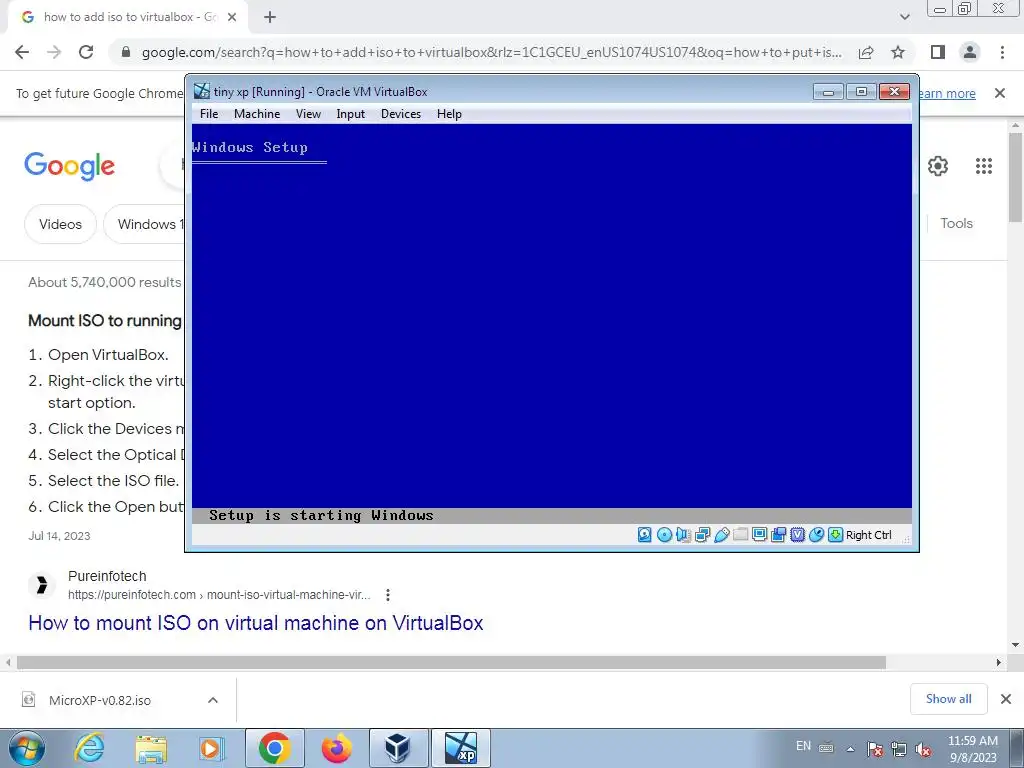This screenshot has height=768, width=1024.
Task: Click the Right Ctrl host key label
Action: [869, 535]
